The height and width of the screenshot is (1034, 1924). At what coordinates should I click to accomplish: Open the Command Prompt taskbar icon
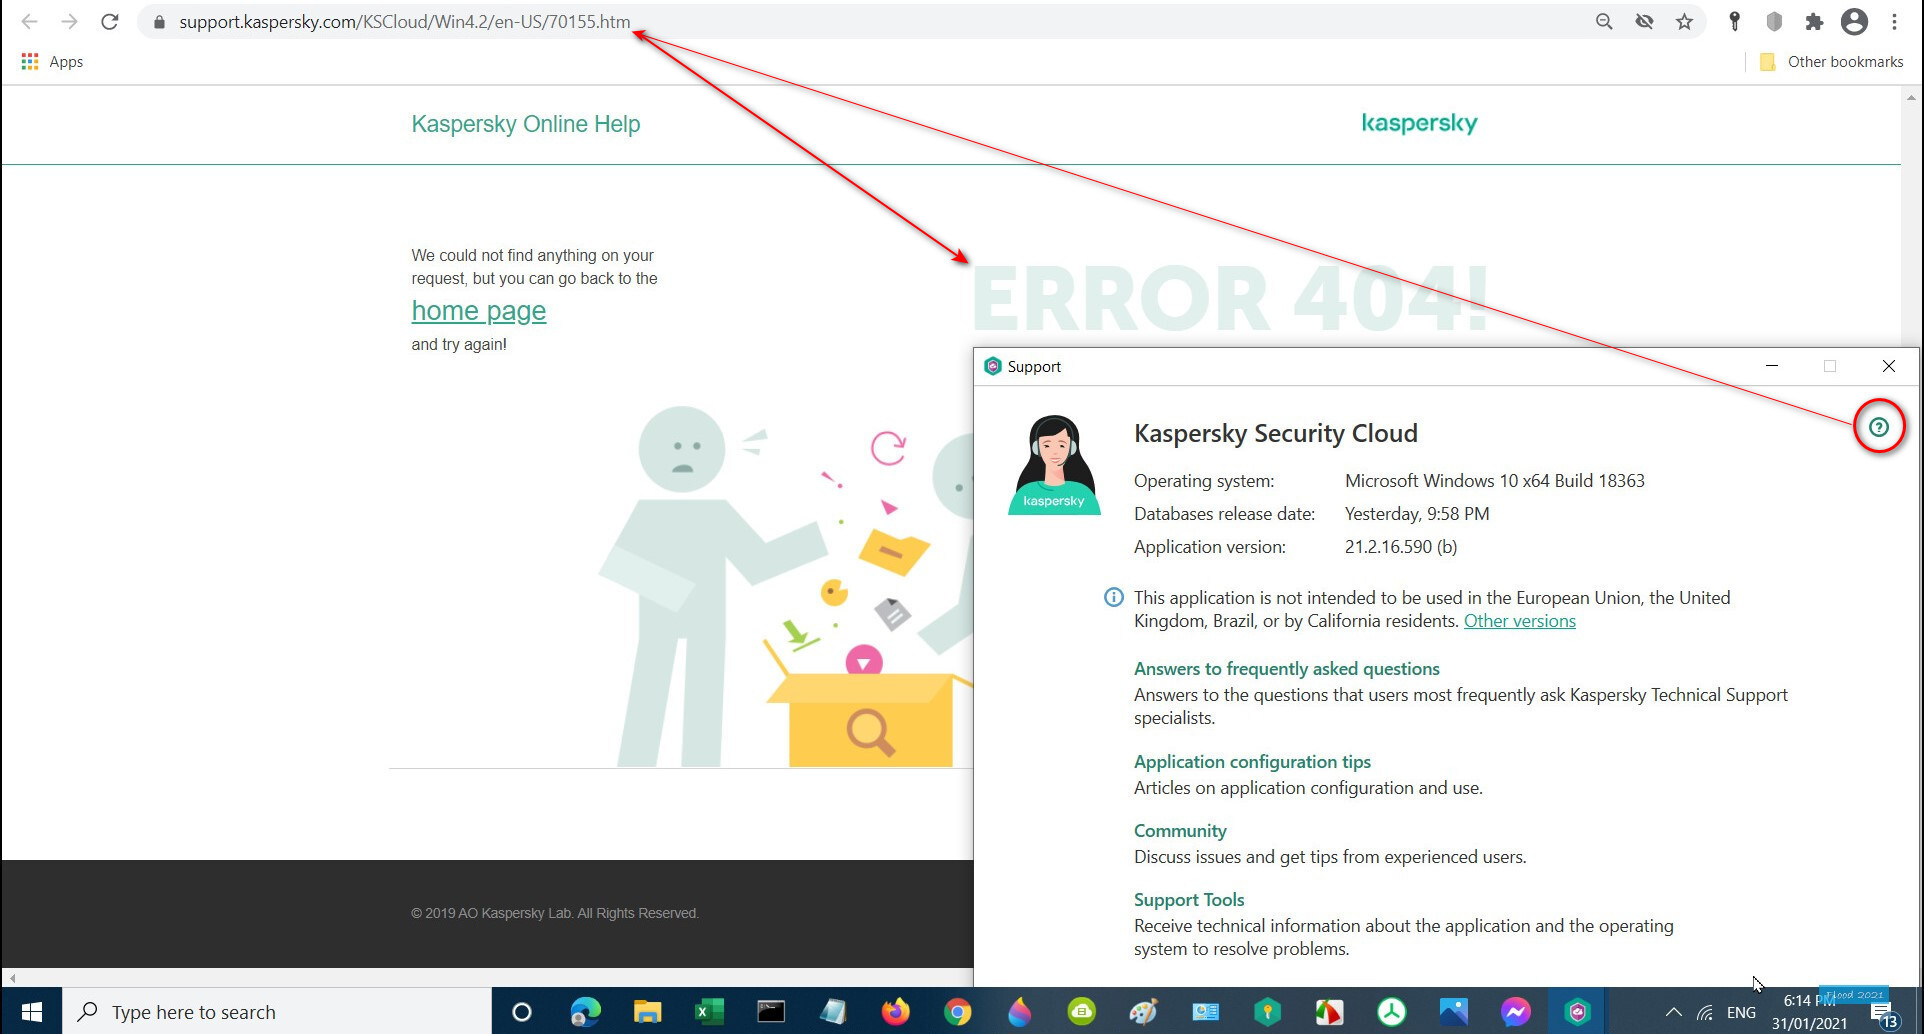click(771, 1012)
